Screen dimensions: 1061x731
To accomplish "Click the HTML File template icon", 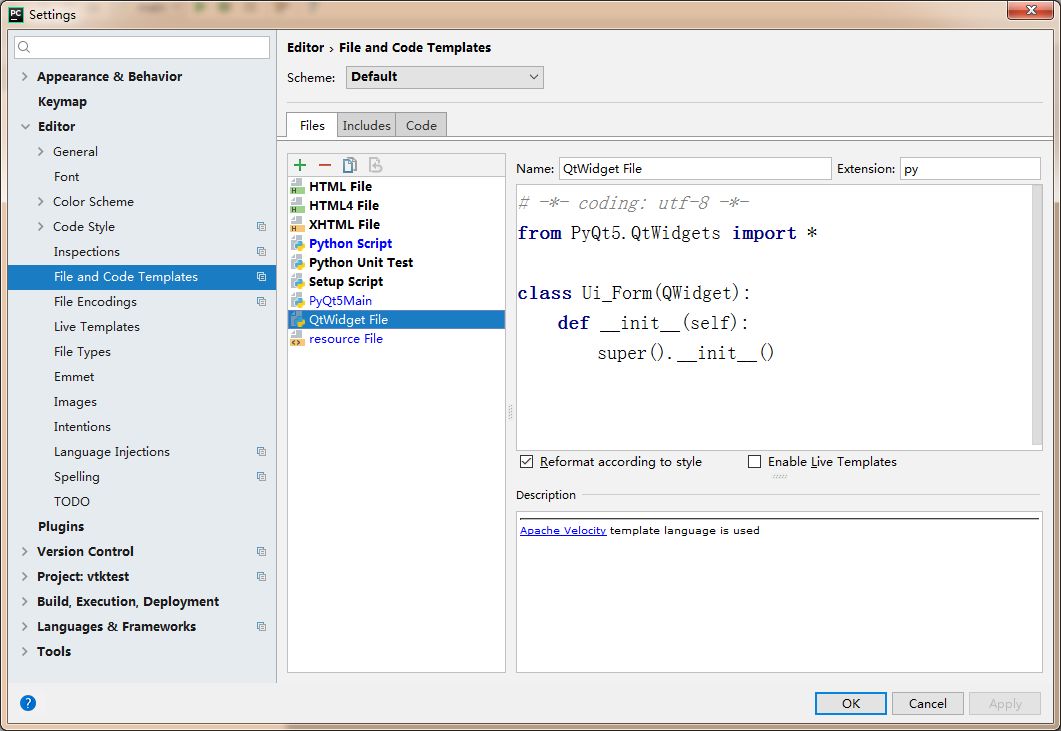I will (297, 186).
